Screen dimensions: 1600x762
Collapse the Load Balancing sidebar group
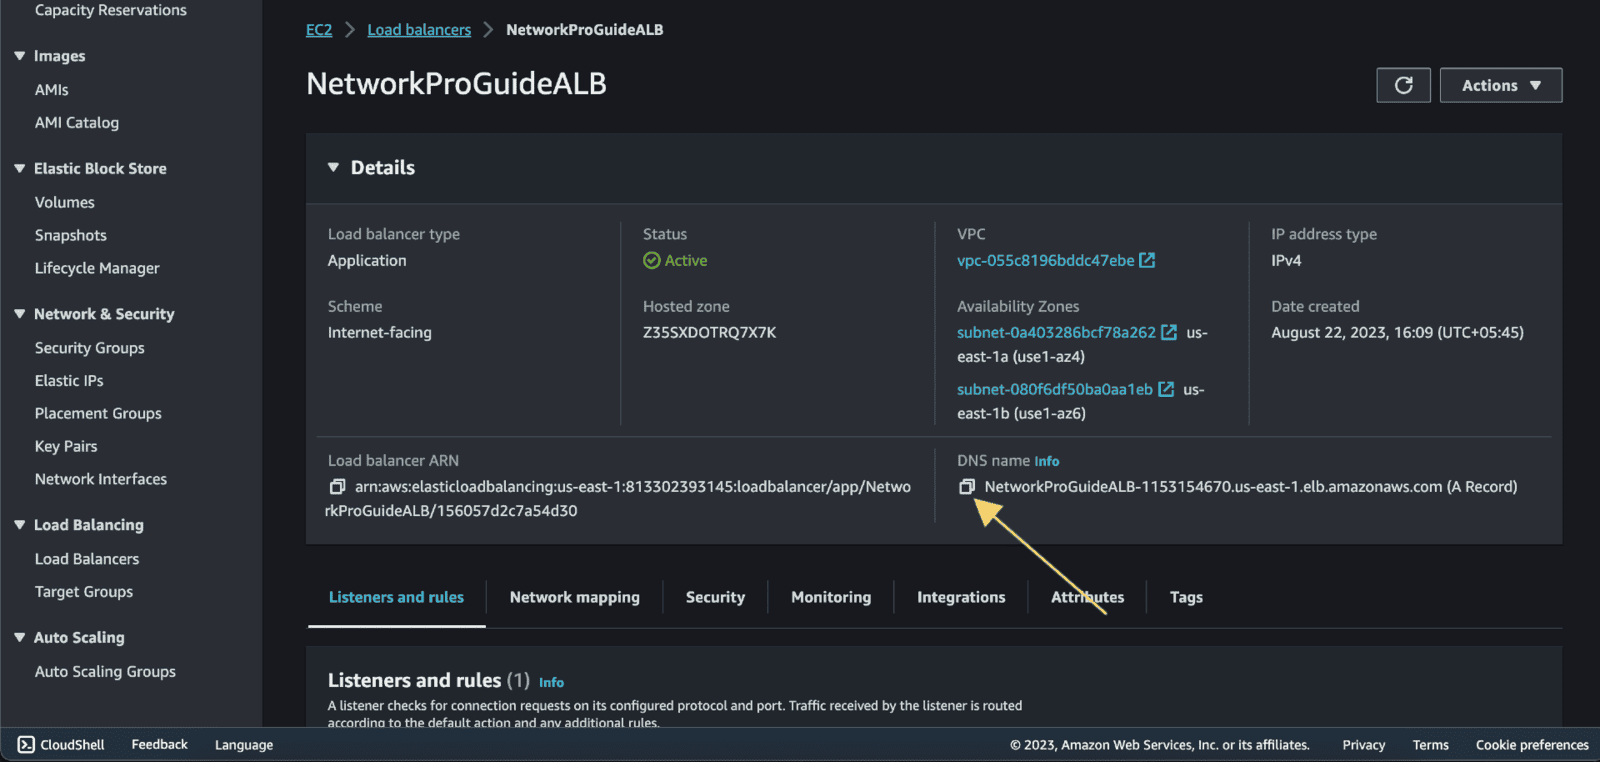point(20,525)
